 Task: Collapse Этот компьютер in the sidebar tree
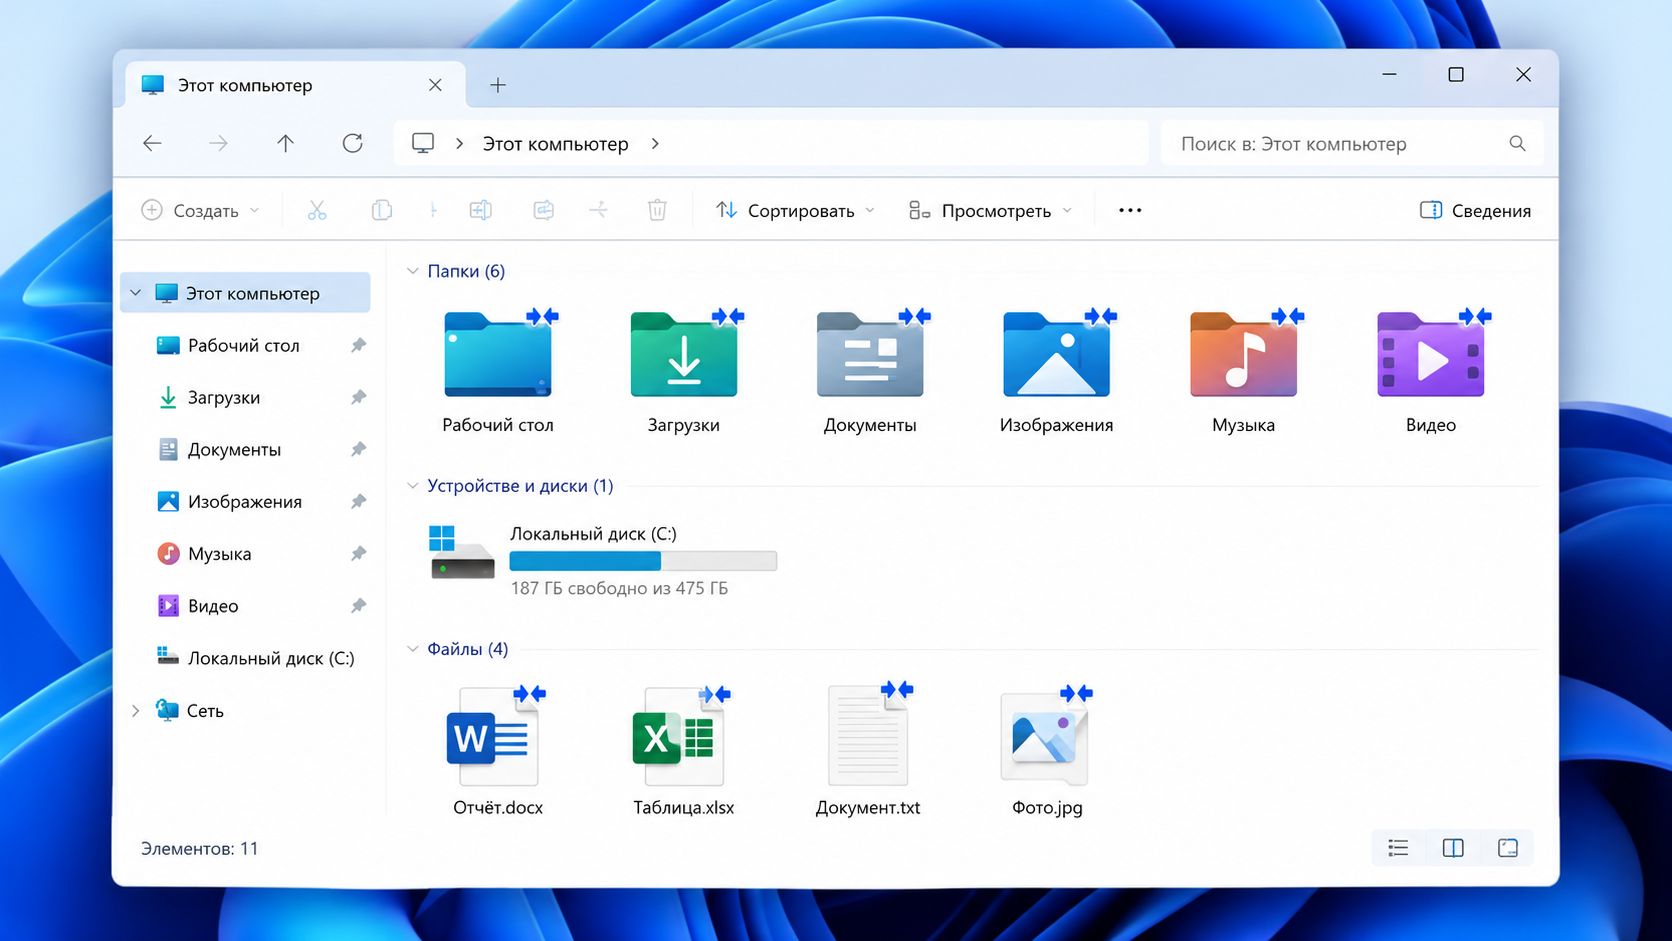pos(136,293)
